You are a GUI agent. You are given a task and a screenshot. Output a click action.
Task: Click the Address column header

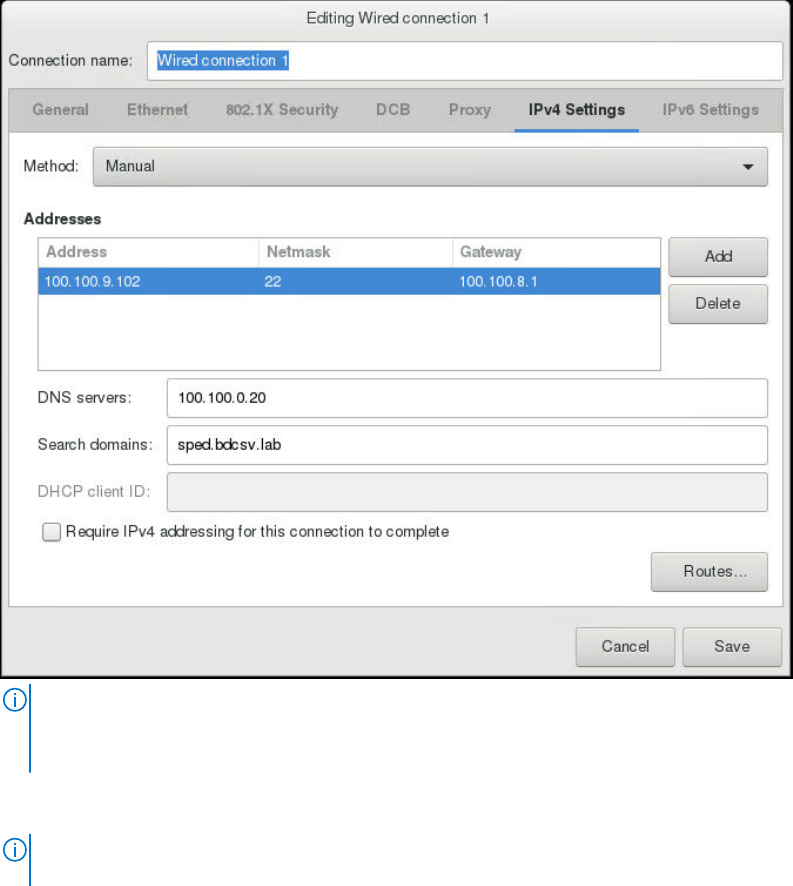(149, 252)
